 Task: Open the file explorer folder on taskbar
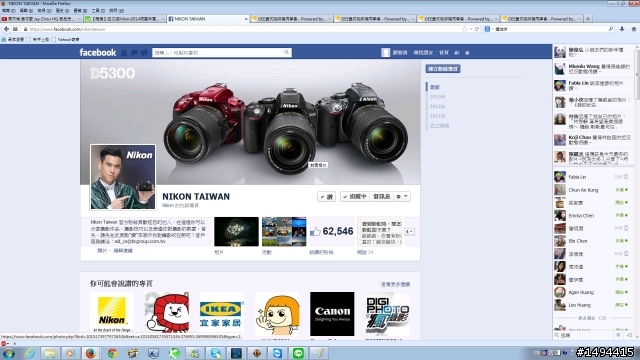pos(50,353)
